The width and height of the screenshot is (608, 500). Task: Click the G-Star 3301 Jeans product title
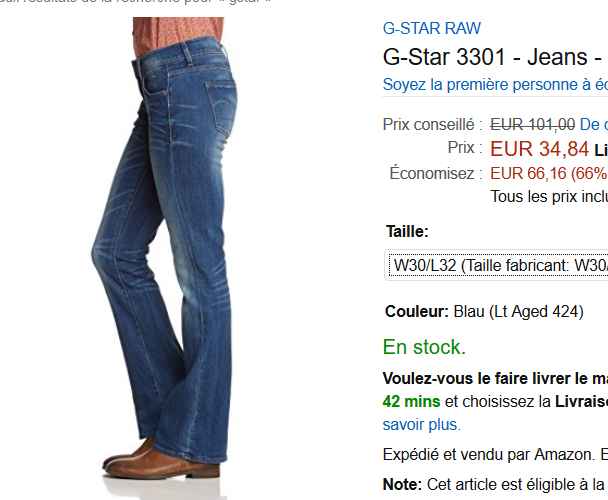point(495,57)
